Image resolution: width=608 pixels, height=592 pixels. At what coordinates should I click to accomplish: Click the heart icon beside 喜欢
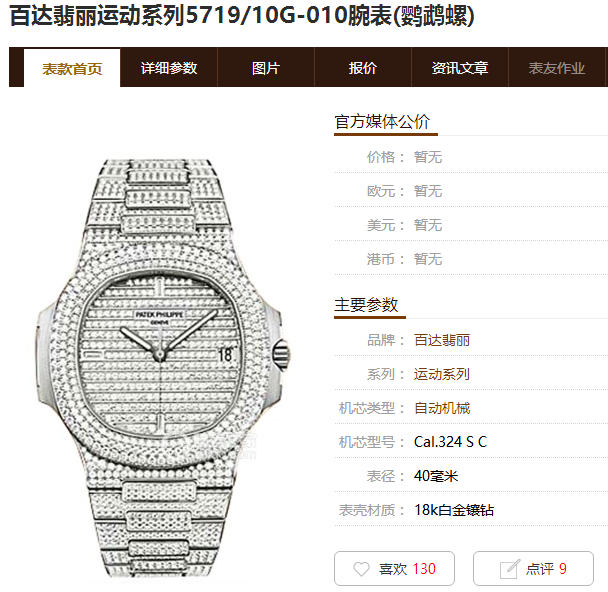coord(361,569)
